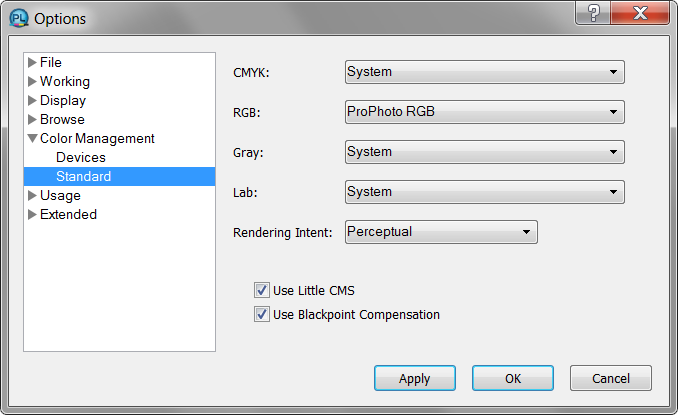Expand the Working tree node arrow

coord(32,81)
